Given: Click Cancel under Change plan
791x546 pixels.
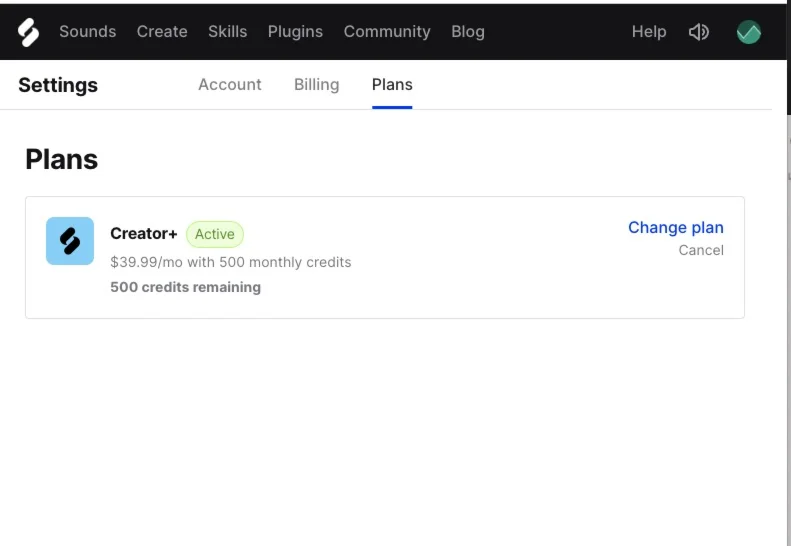Looking at the screenshot, I should click(701, 250).
